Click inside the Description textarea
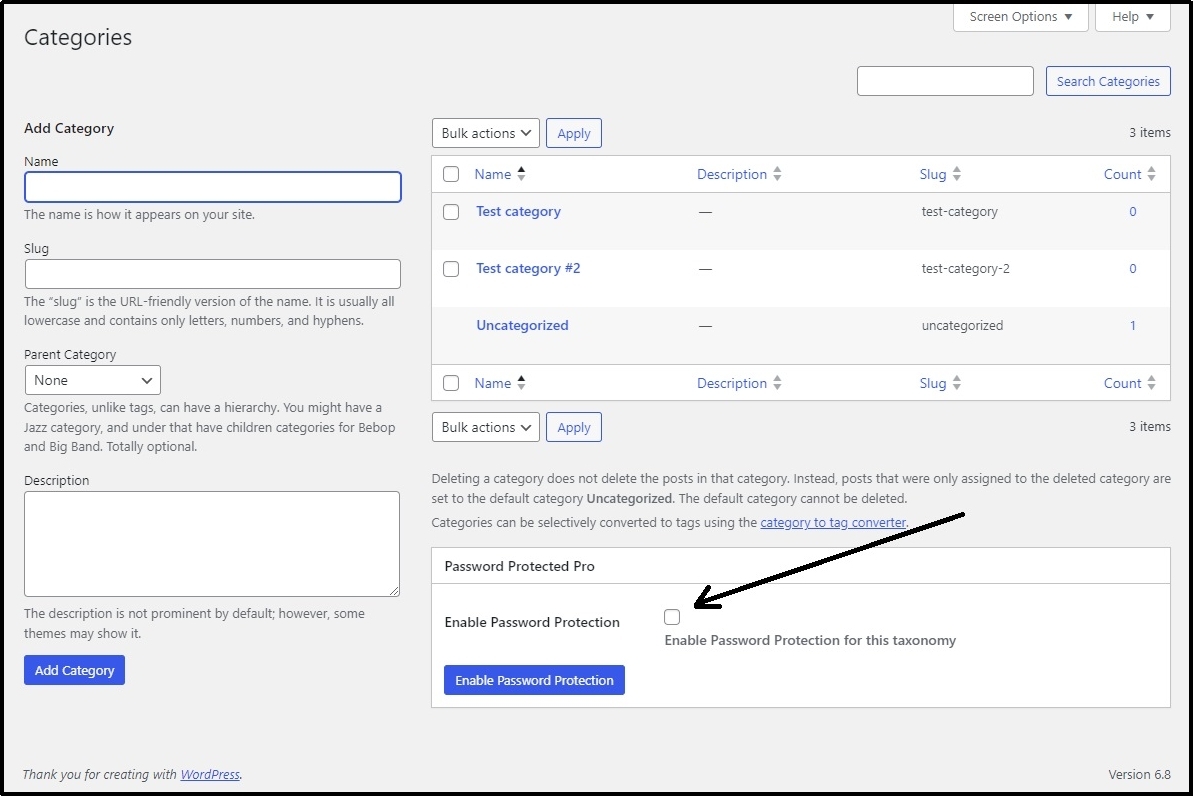The width and height of the screenshot is (1194, 796). pyautogui.click(x=212, y=543)
